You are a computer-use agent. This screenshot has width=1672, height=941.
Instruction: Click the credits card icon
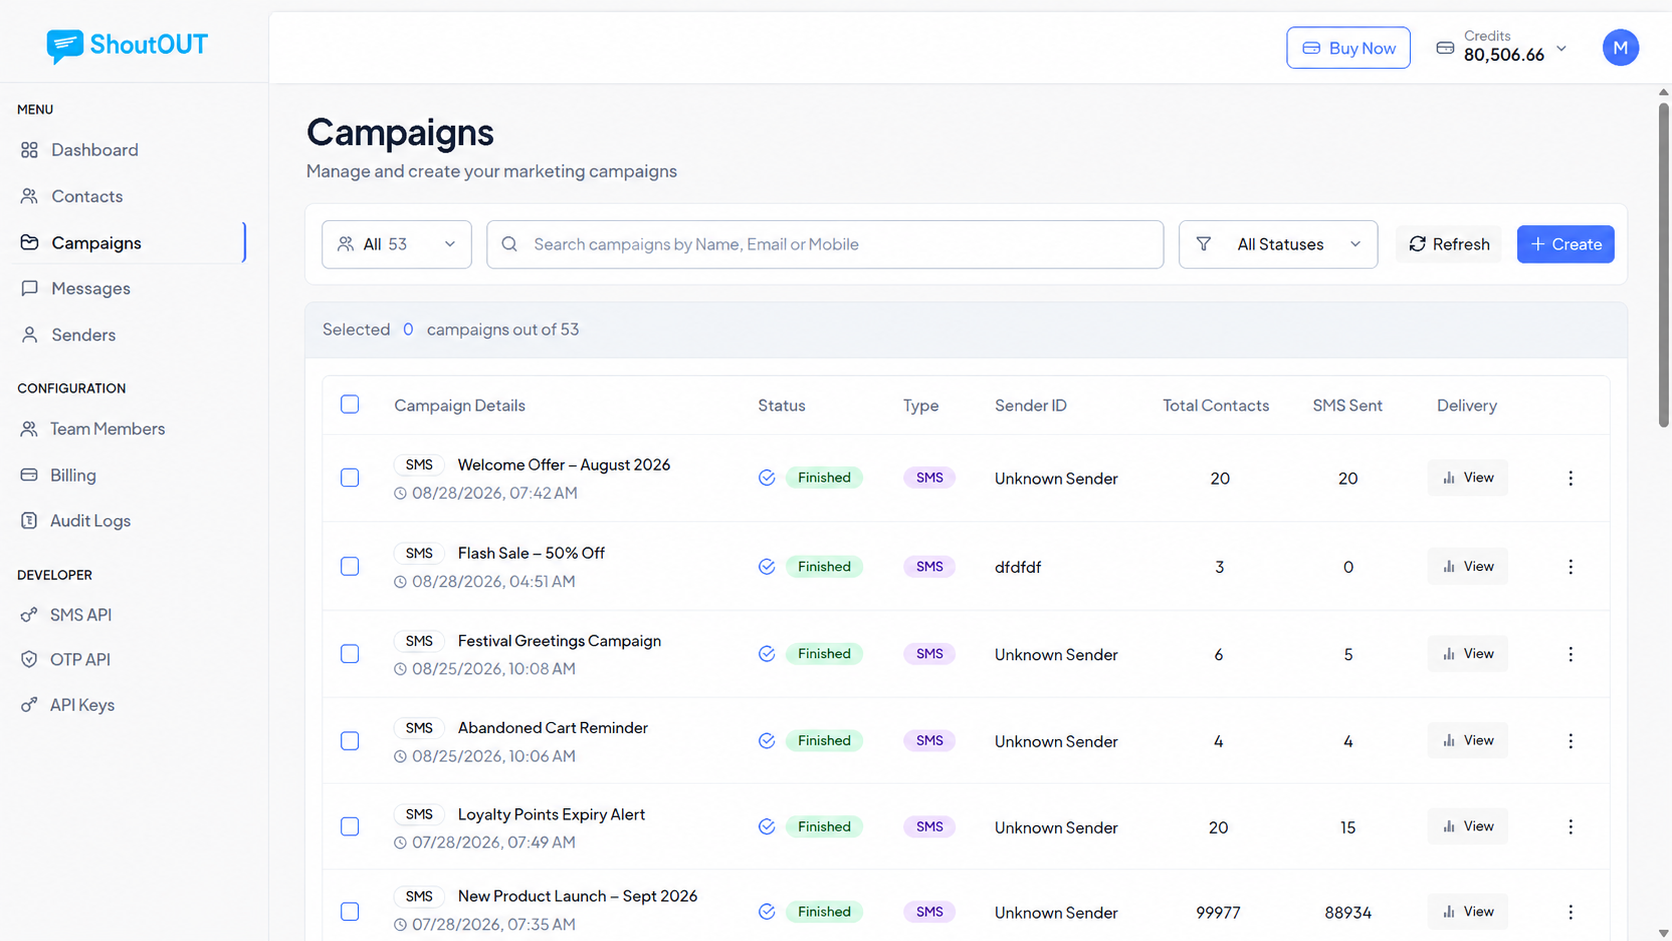point(1445,48)
